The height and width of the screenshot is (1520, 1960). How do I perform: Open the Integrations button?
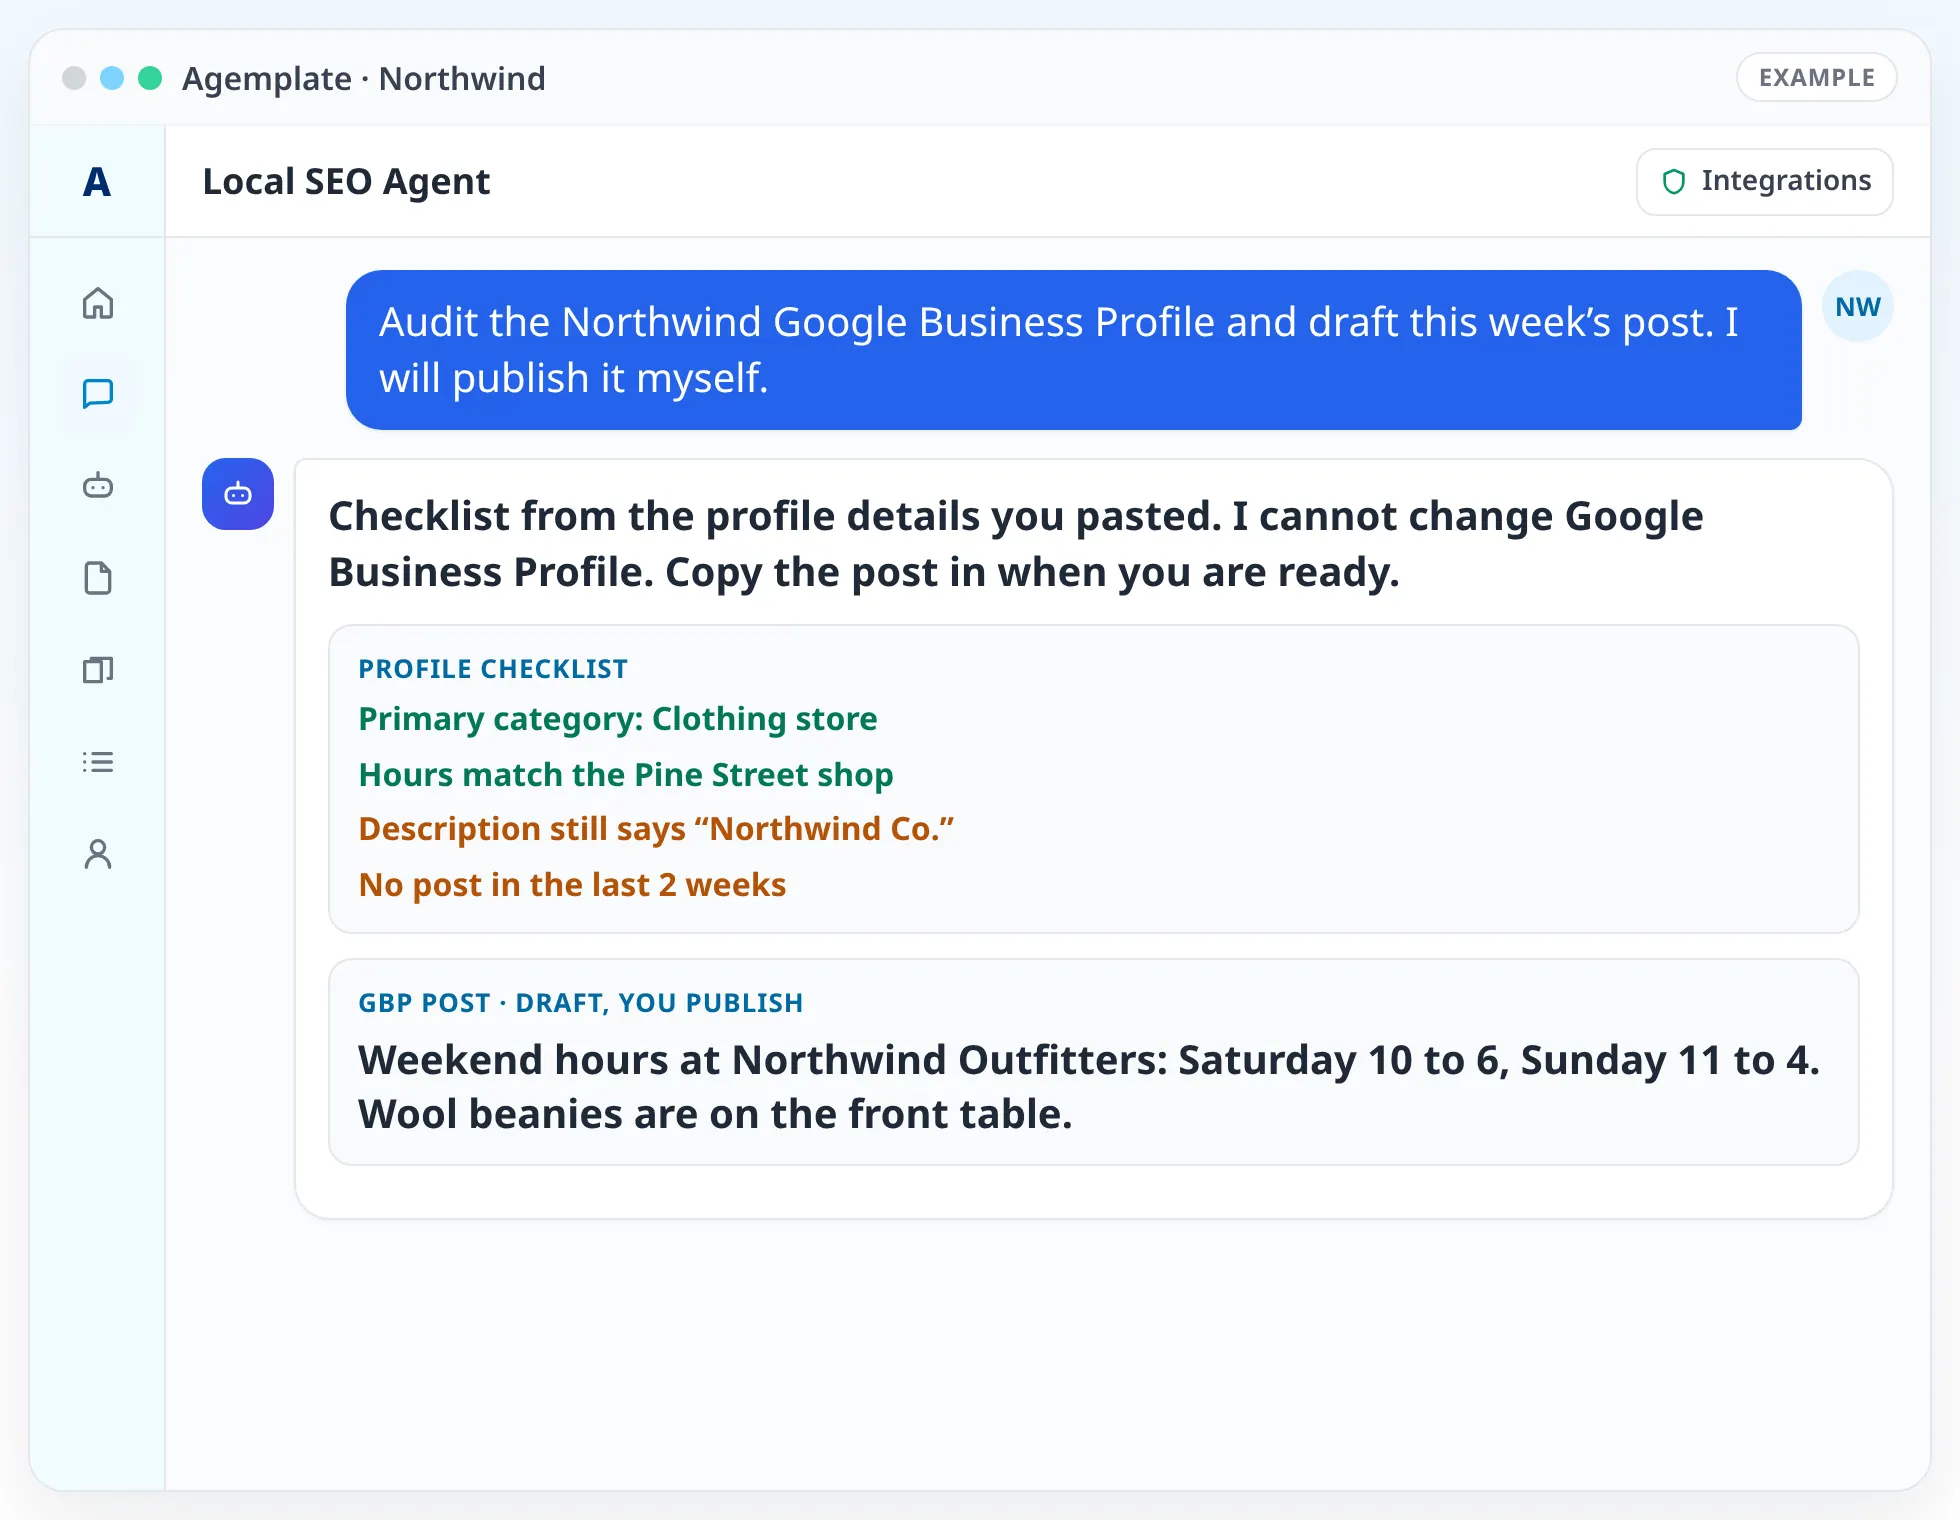(x=1765, y=181)
